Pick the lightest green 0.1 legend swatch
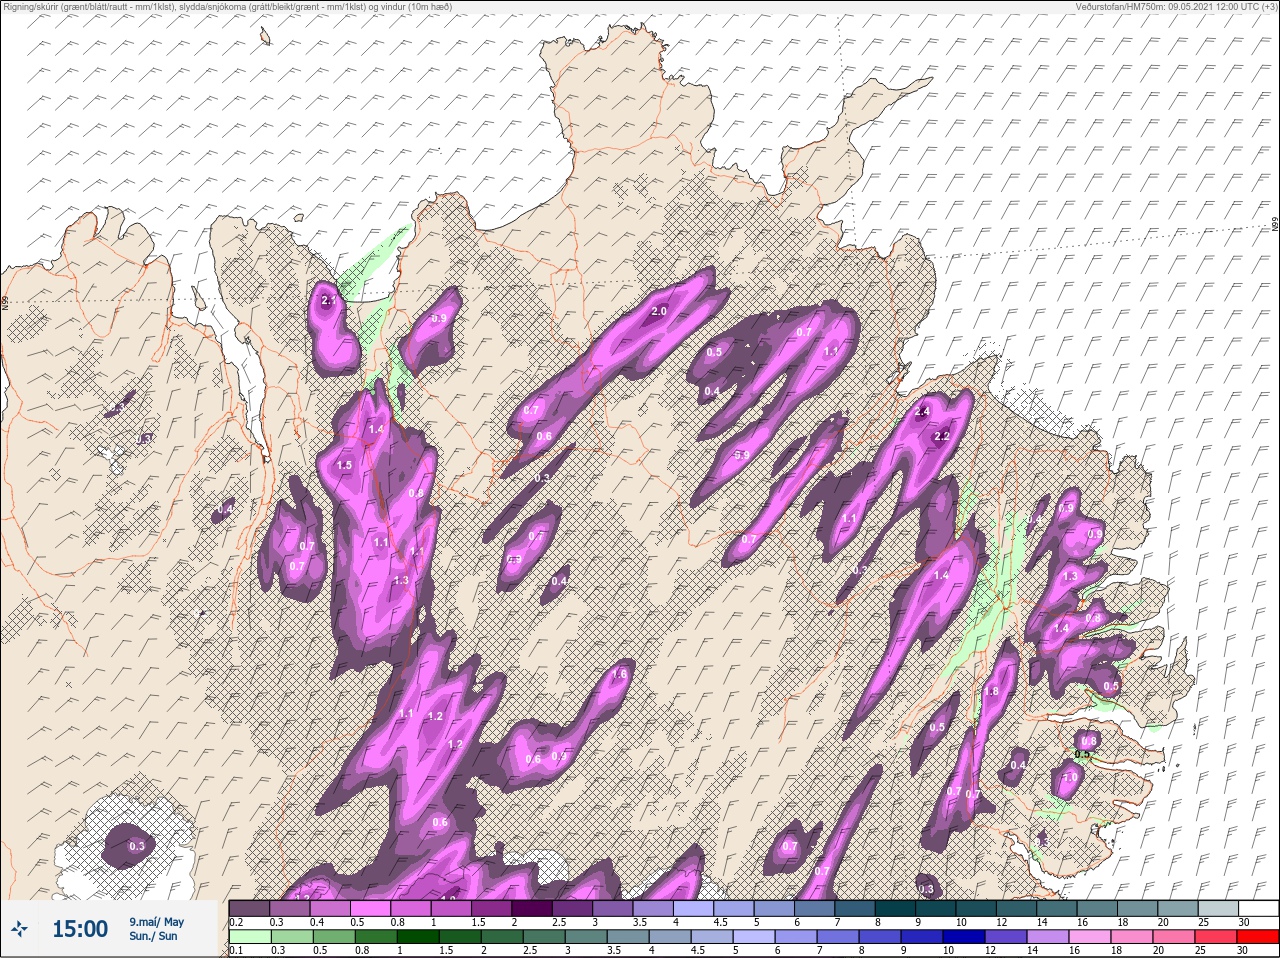1280x958 pixels. pos(250,937)
